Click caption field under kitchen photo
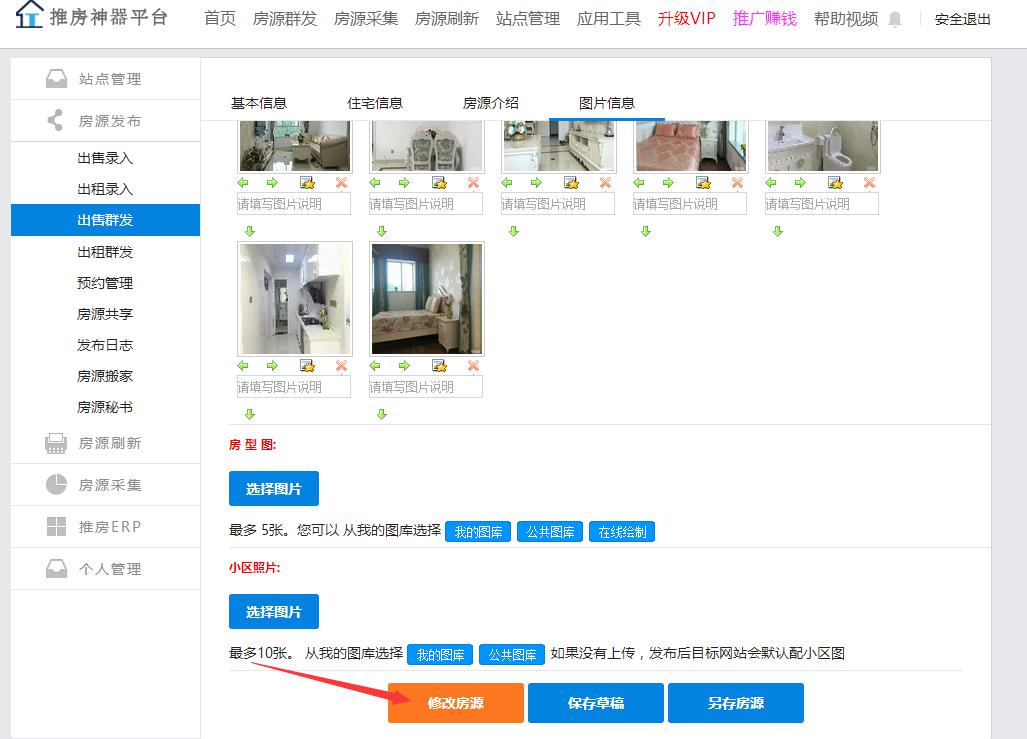Image resolution: width=1027 pixels, height=739 pixels. point(294,387)
